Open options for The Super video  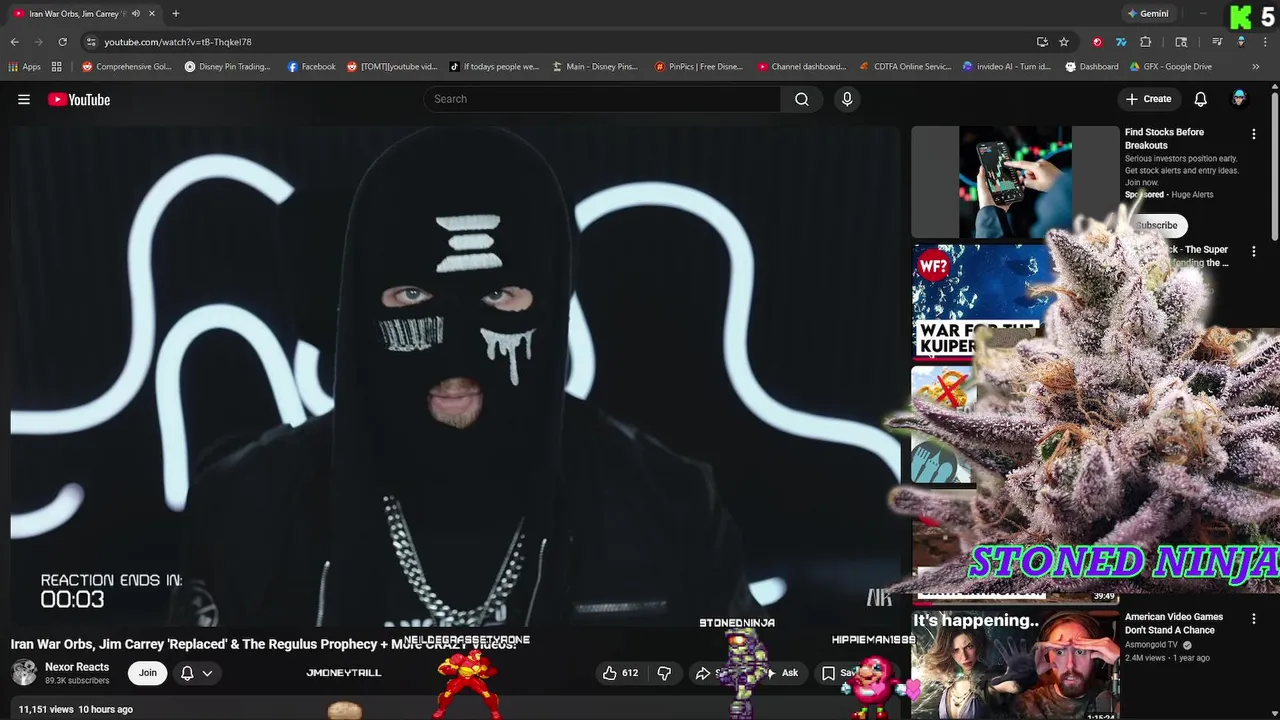1253,252
